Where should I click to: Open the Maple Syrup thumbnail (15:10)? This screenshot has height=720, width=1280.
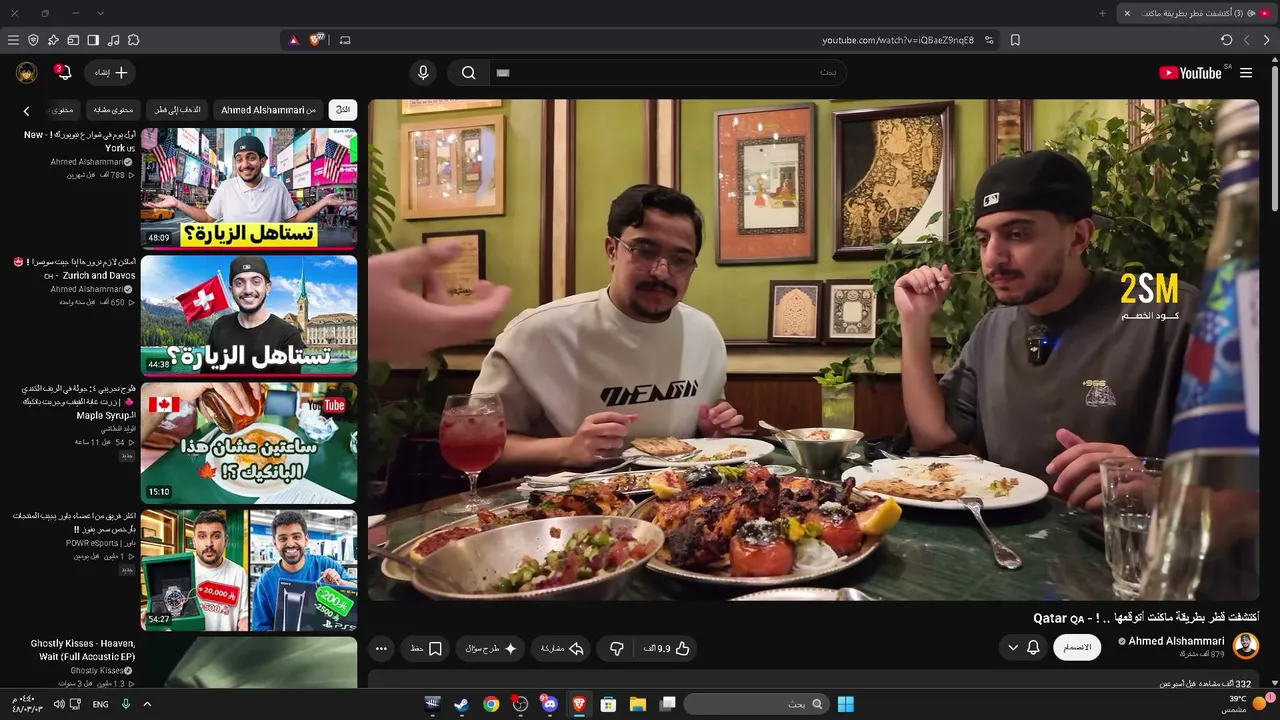tap(249, 443)
